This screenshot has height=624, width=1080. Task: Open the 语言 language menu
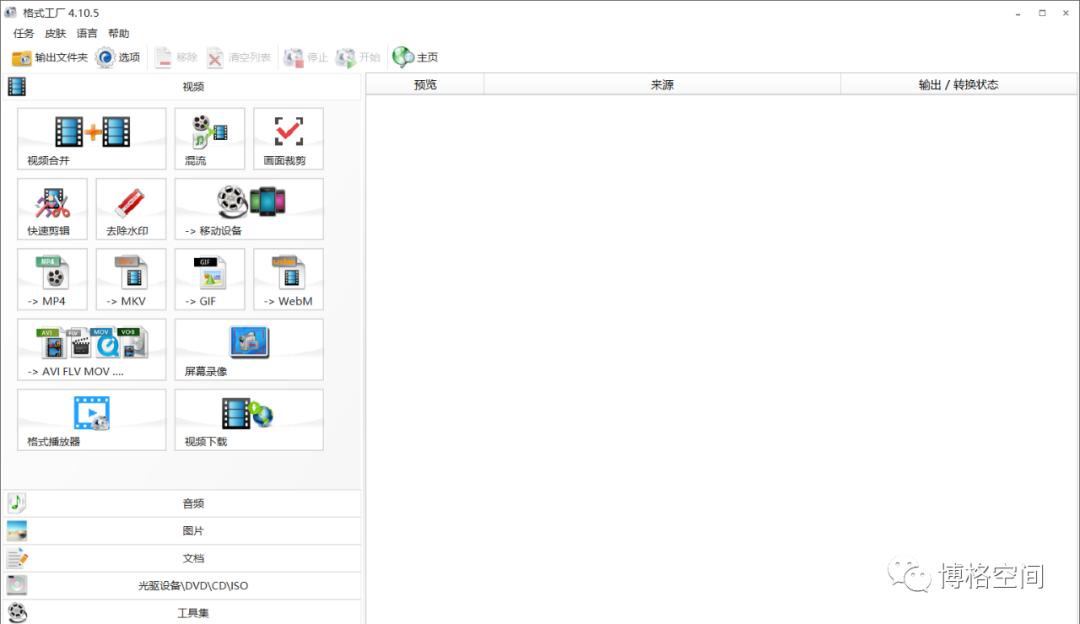point(87,33)
